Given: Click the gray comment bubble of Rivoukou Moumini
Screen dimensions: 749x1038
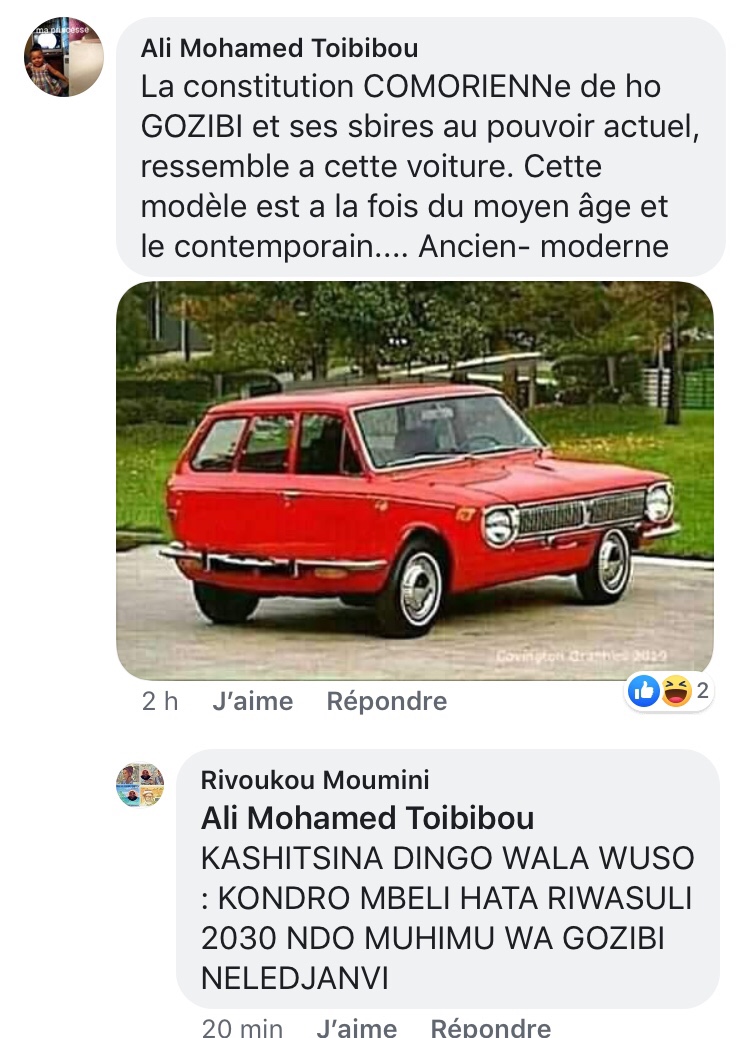Looking at the screenshot, I should click(x=448, y=879).
